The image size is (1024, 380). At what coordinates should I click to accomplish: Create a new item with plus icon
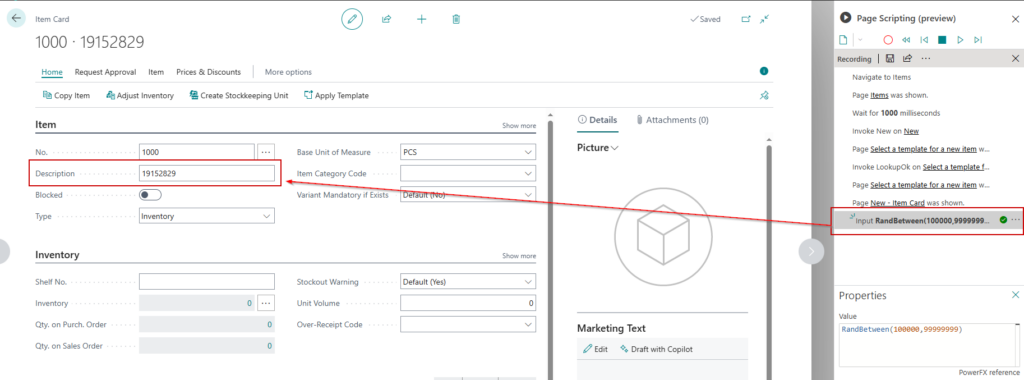[x=421, y=19]
